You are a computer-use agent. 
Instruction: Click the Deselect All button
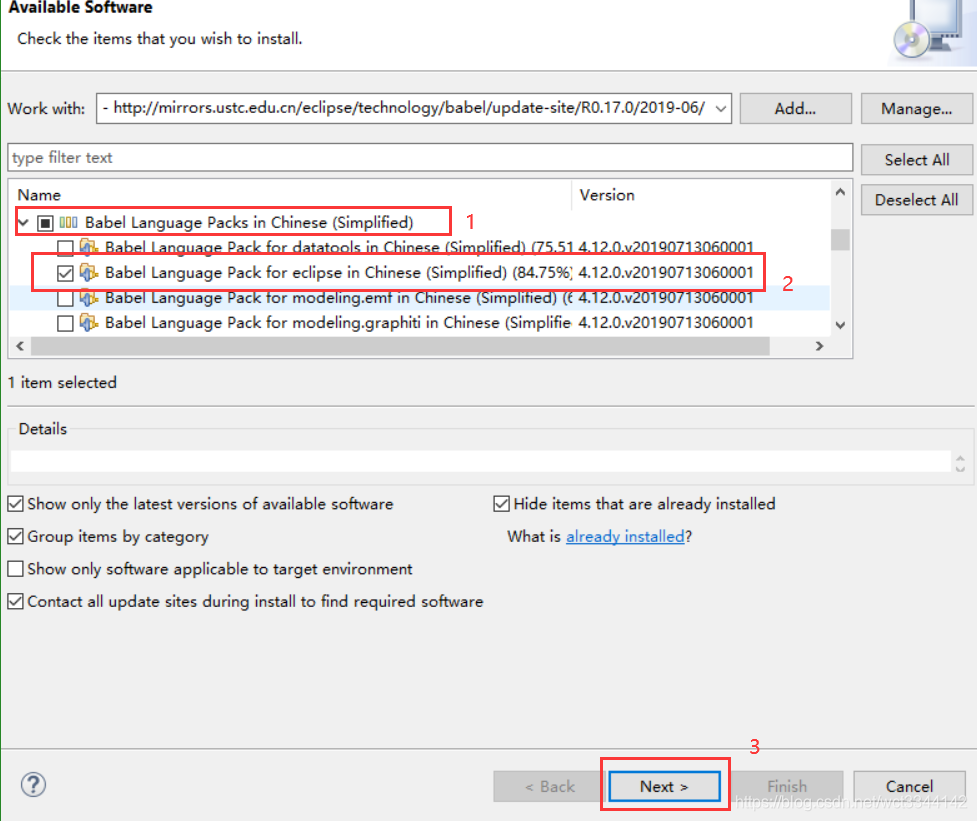tap(916, 200)
